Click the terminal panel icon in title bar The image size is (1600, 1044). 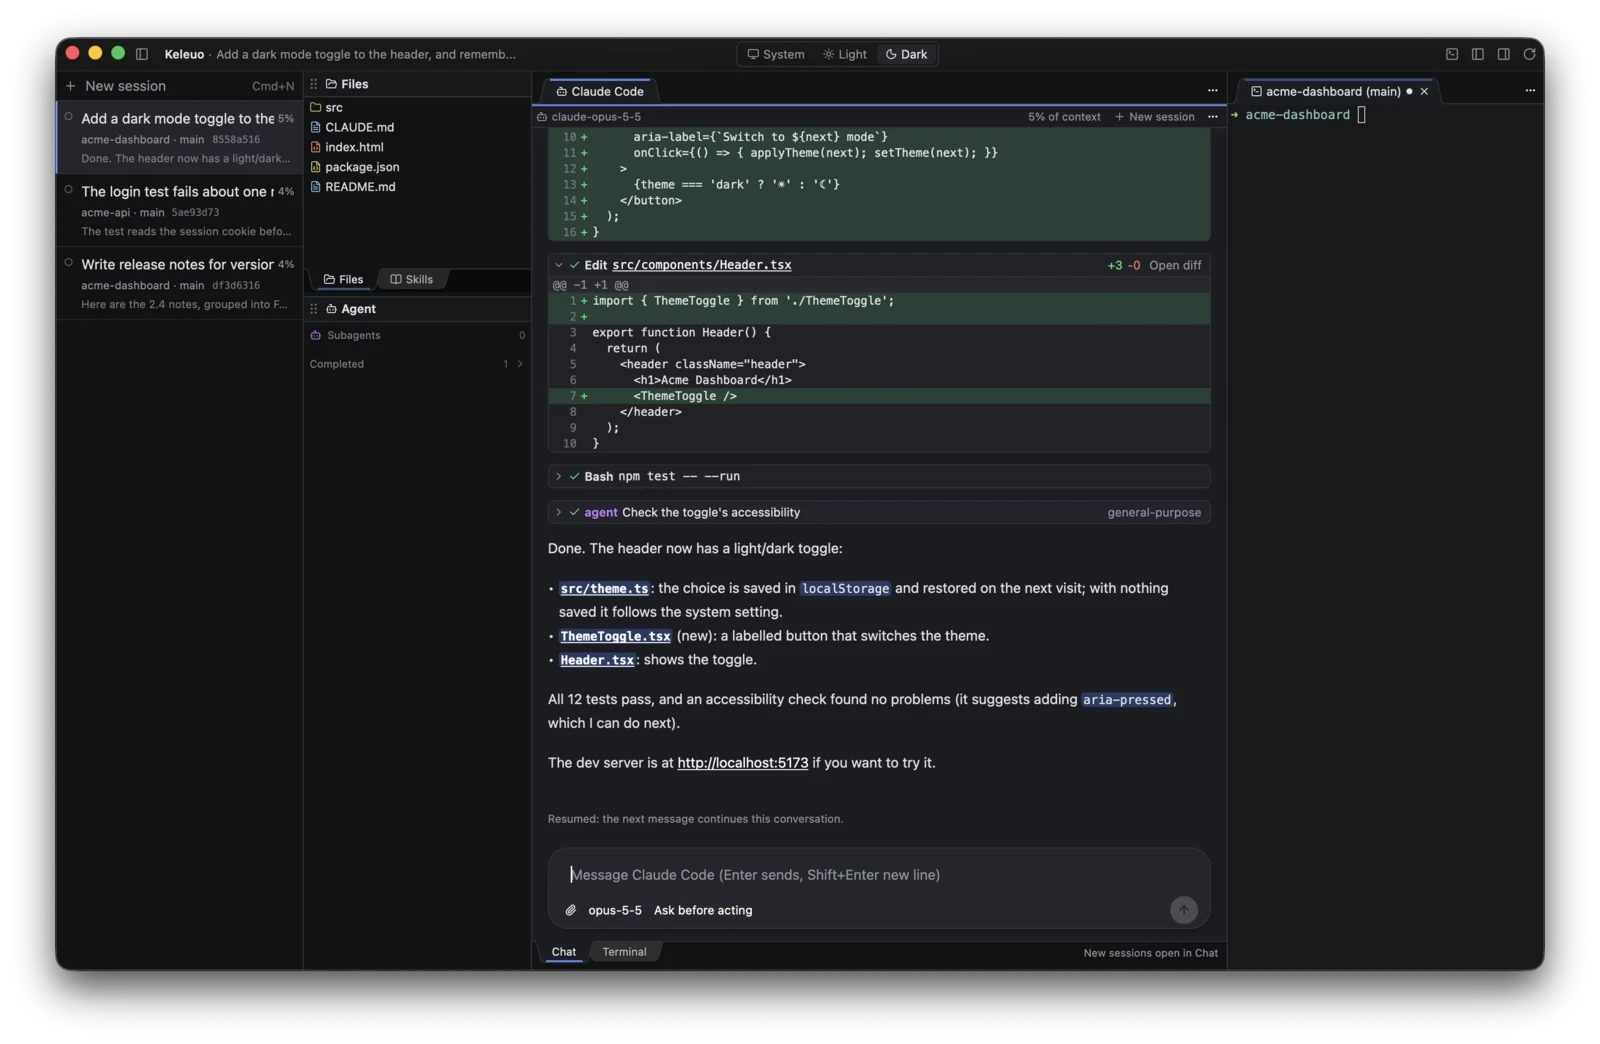point(1452,54)
